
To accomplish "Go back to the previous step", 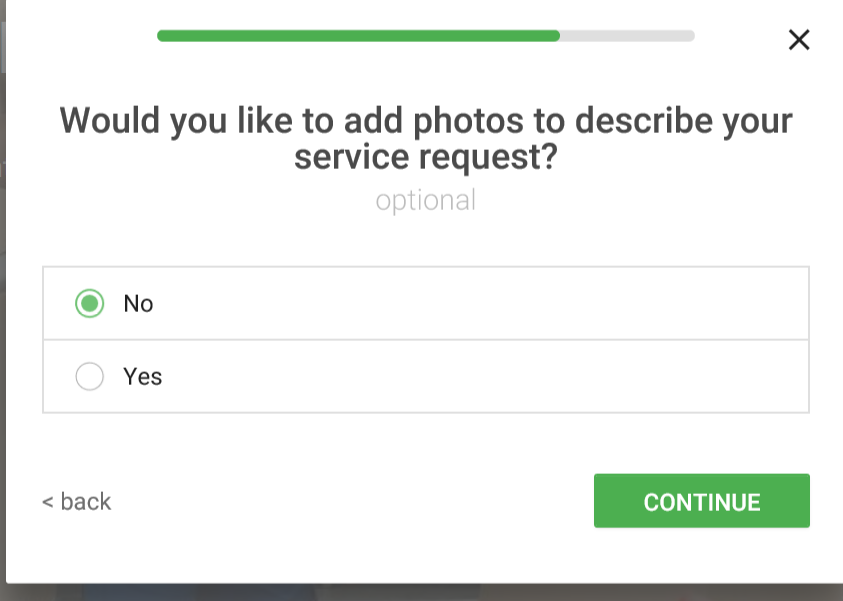I will pyautogui.click(x=77, y=501).
